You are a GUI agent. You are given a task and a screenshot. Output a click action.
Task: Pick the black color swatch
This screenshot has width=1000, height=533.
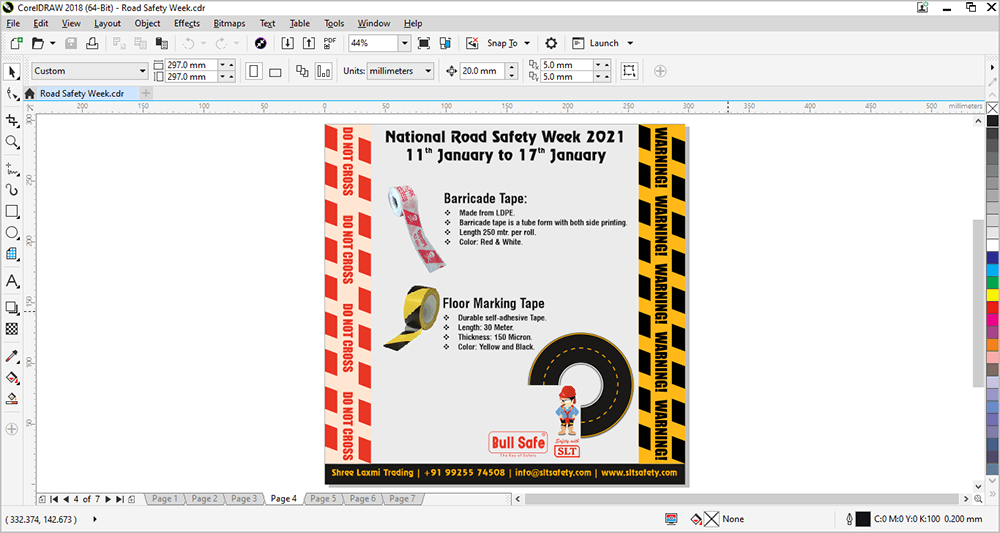(x=993, y=120)
